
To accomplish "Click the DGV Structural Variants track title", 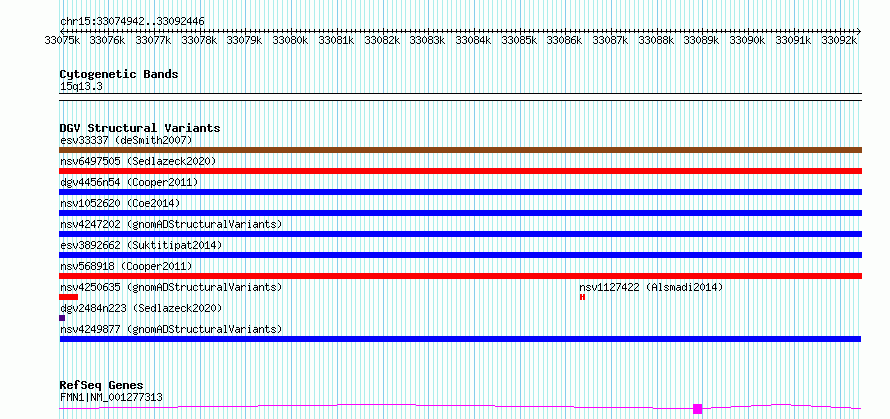I will [140, 128].
